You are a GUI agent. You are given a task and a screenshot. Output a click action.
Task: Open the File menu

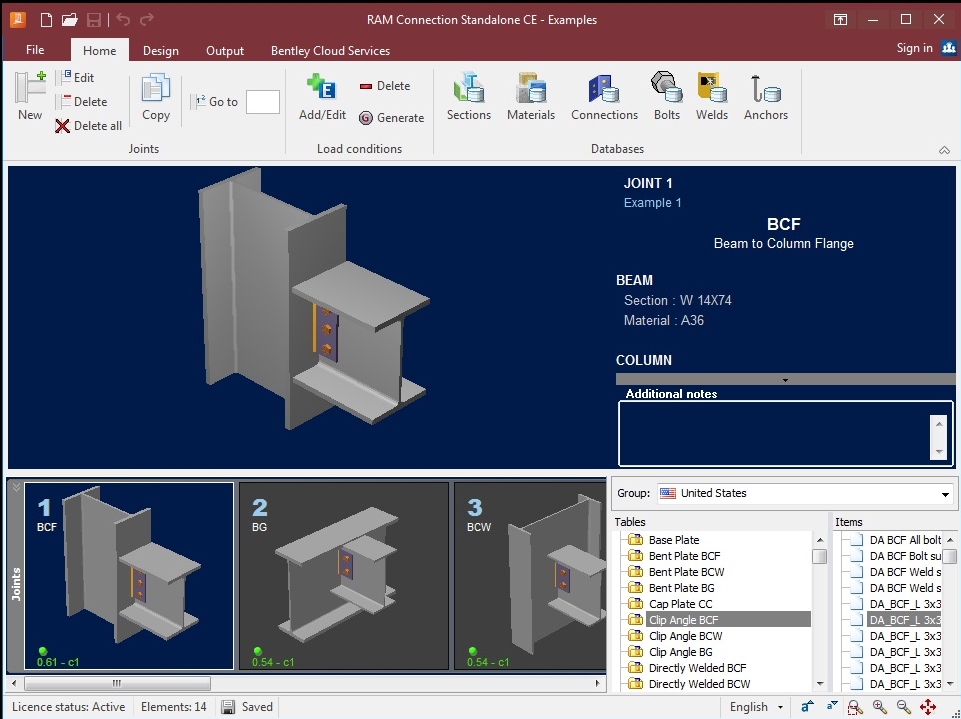(35, 50)
